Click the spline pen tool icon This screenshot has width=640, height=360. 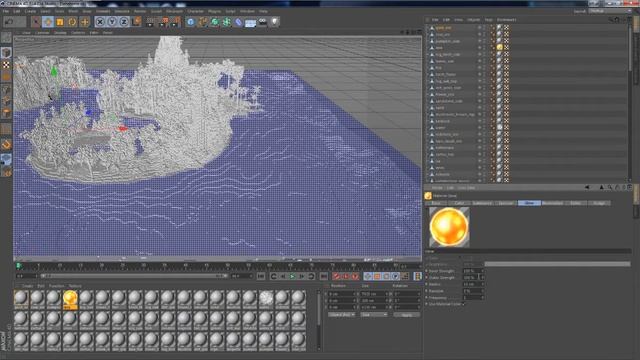click(x=203, y=22)
